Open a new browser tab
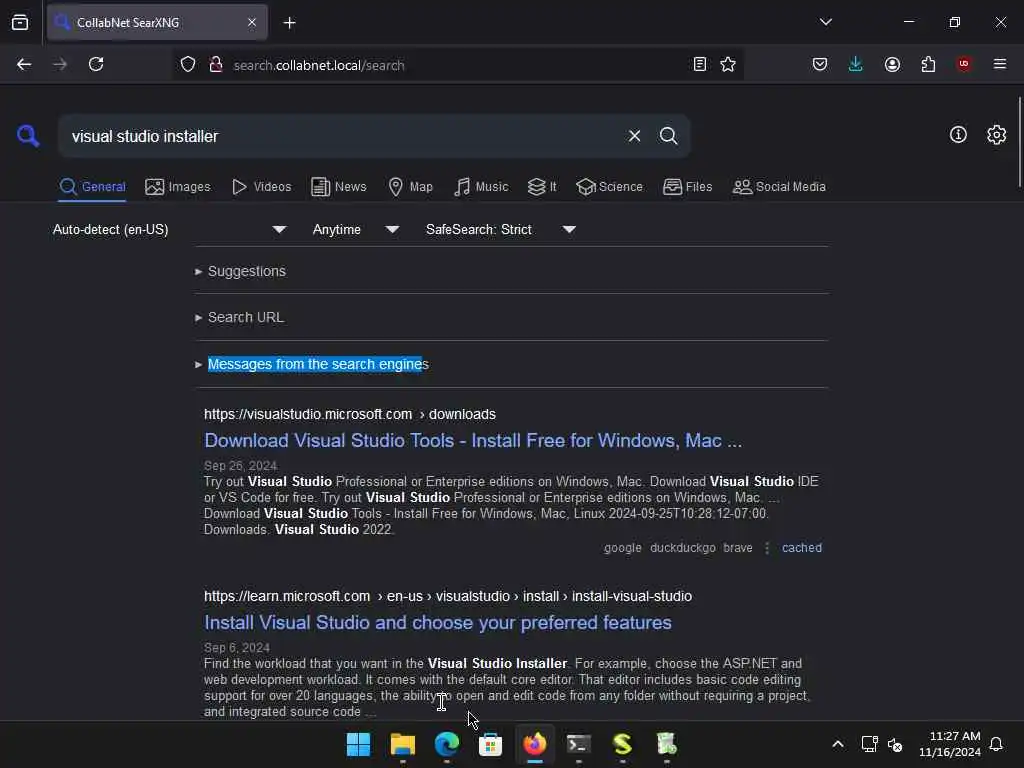 point(289,23)
